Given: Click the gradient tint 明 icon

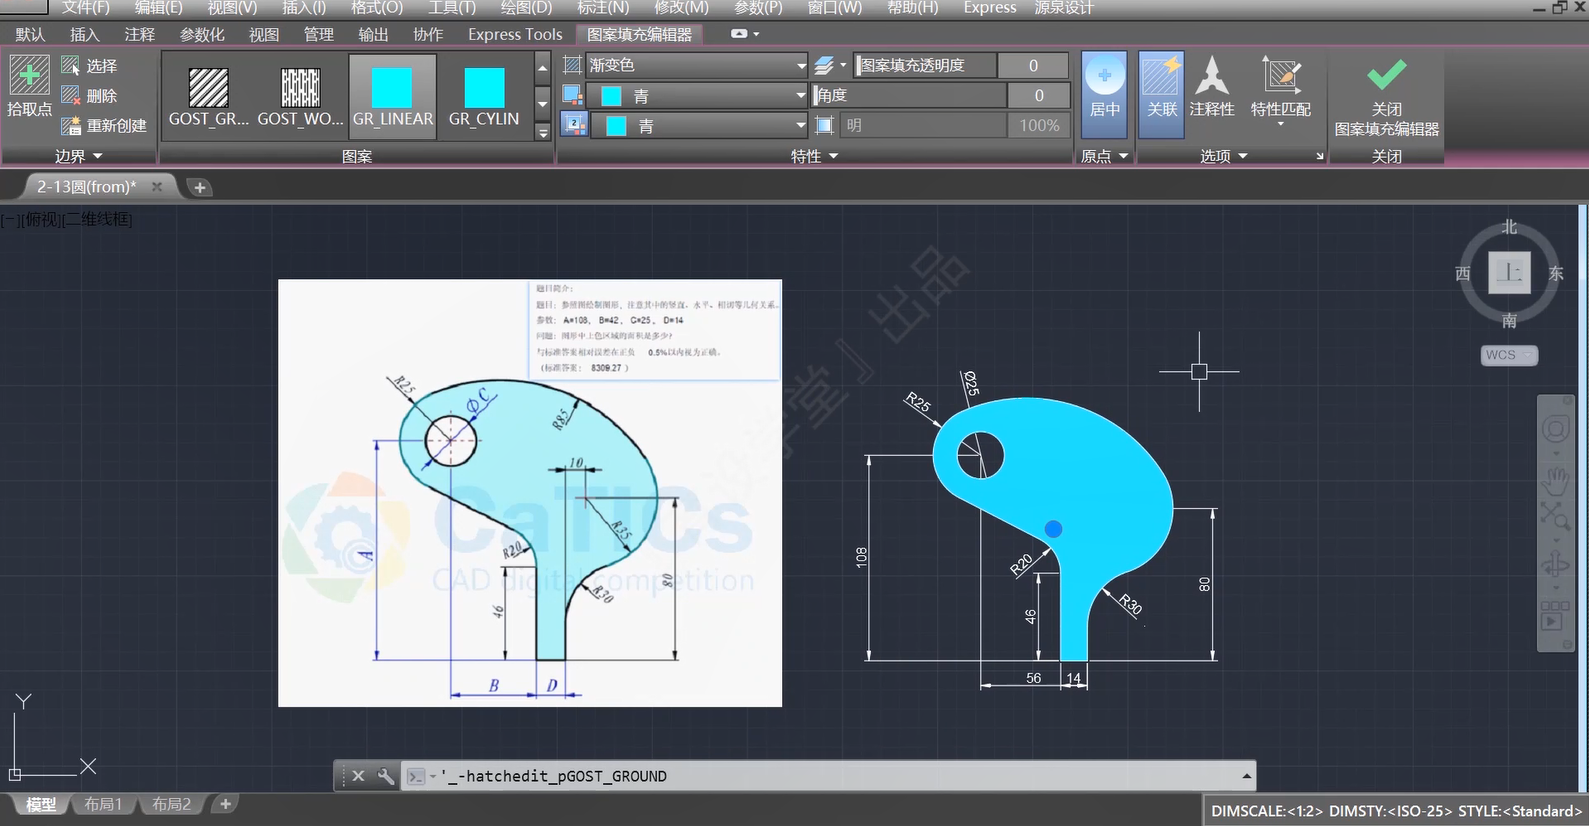Looking at the screenshot, I should coord(824,125).
